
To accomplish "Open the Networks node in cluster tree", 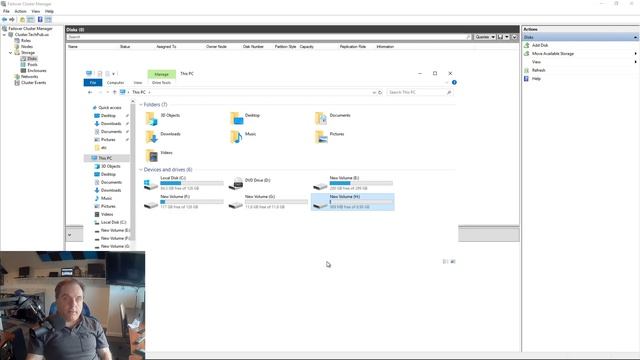I will (x=29, y=76).
